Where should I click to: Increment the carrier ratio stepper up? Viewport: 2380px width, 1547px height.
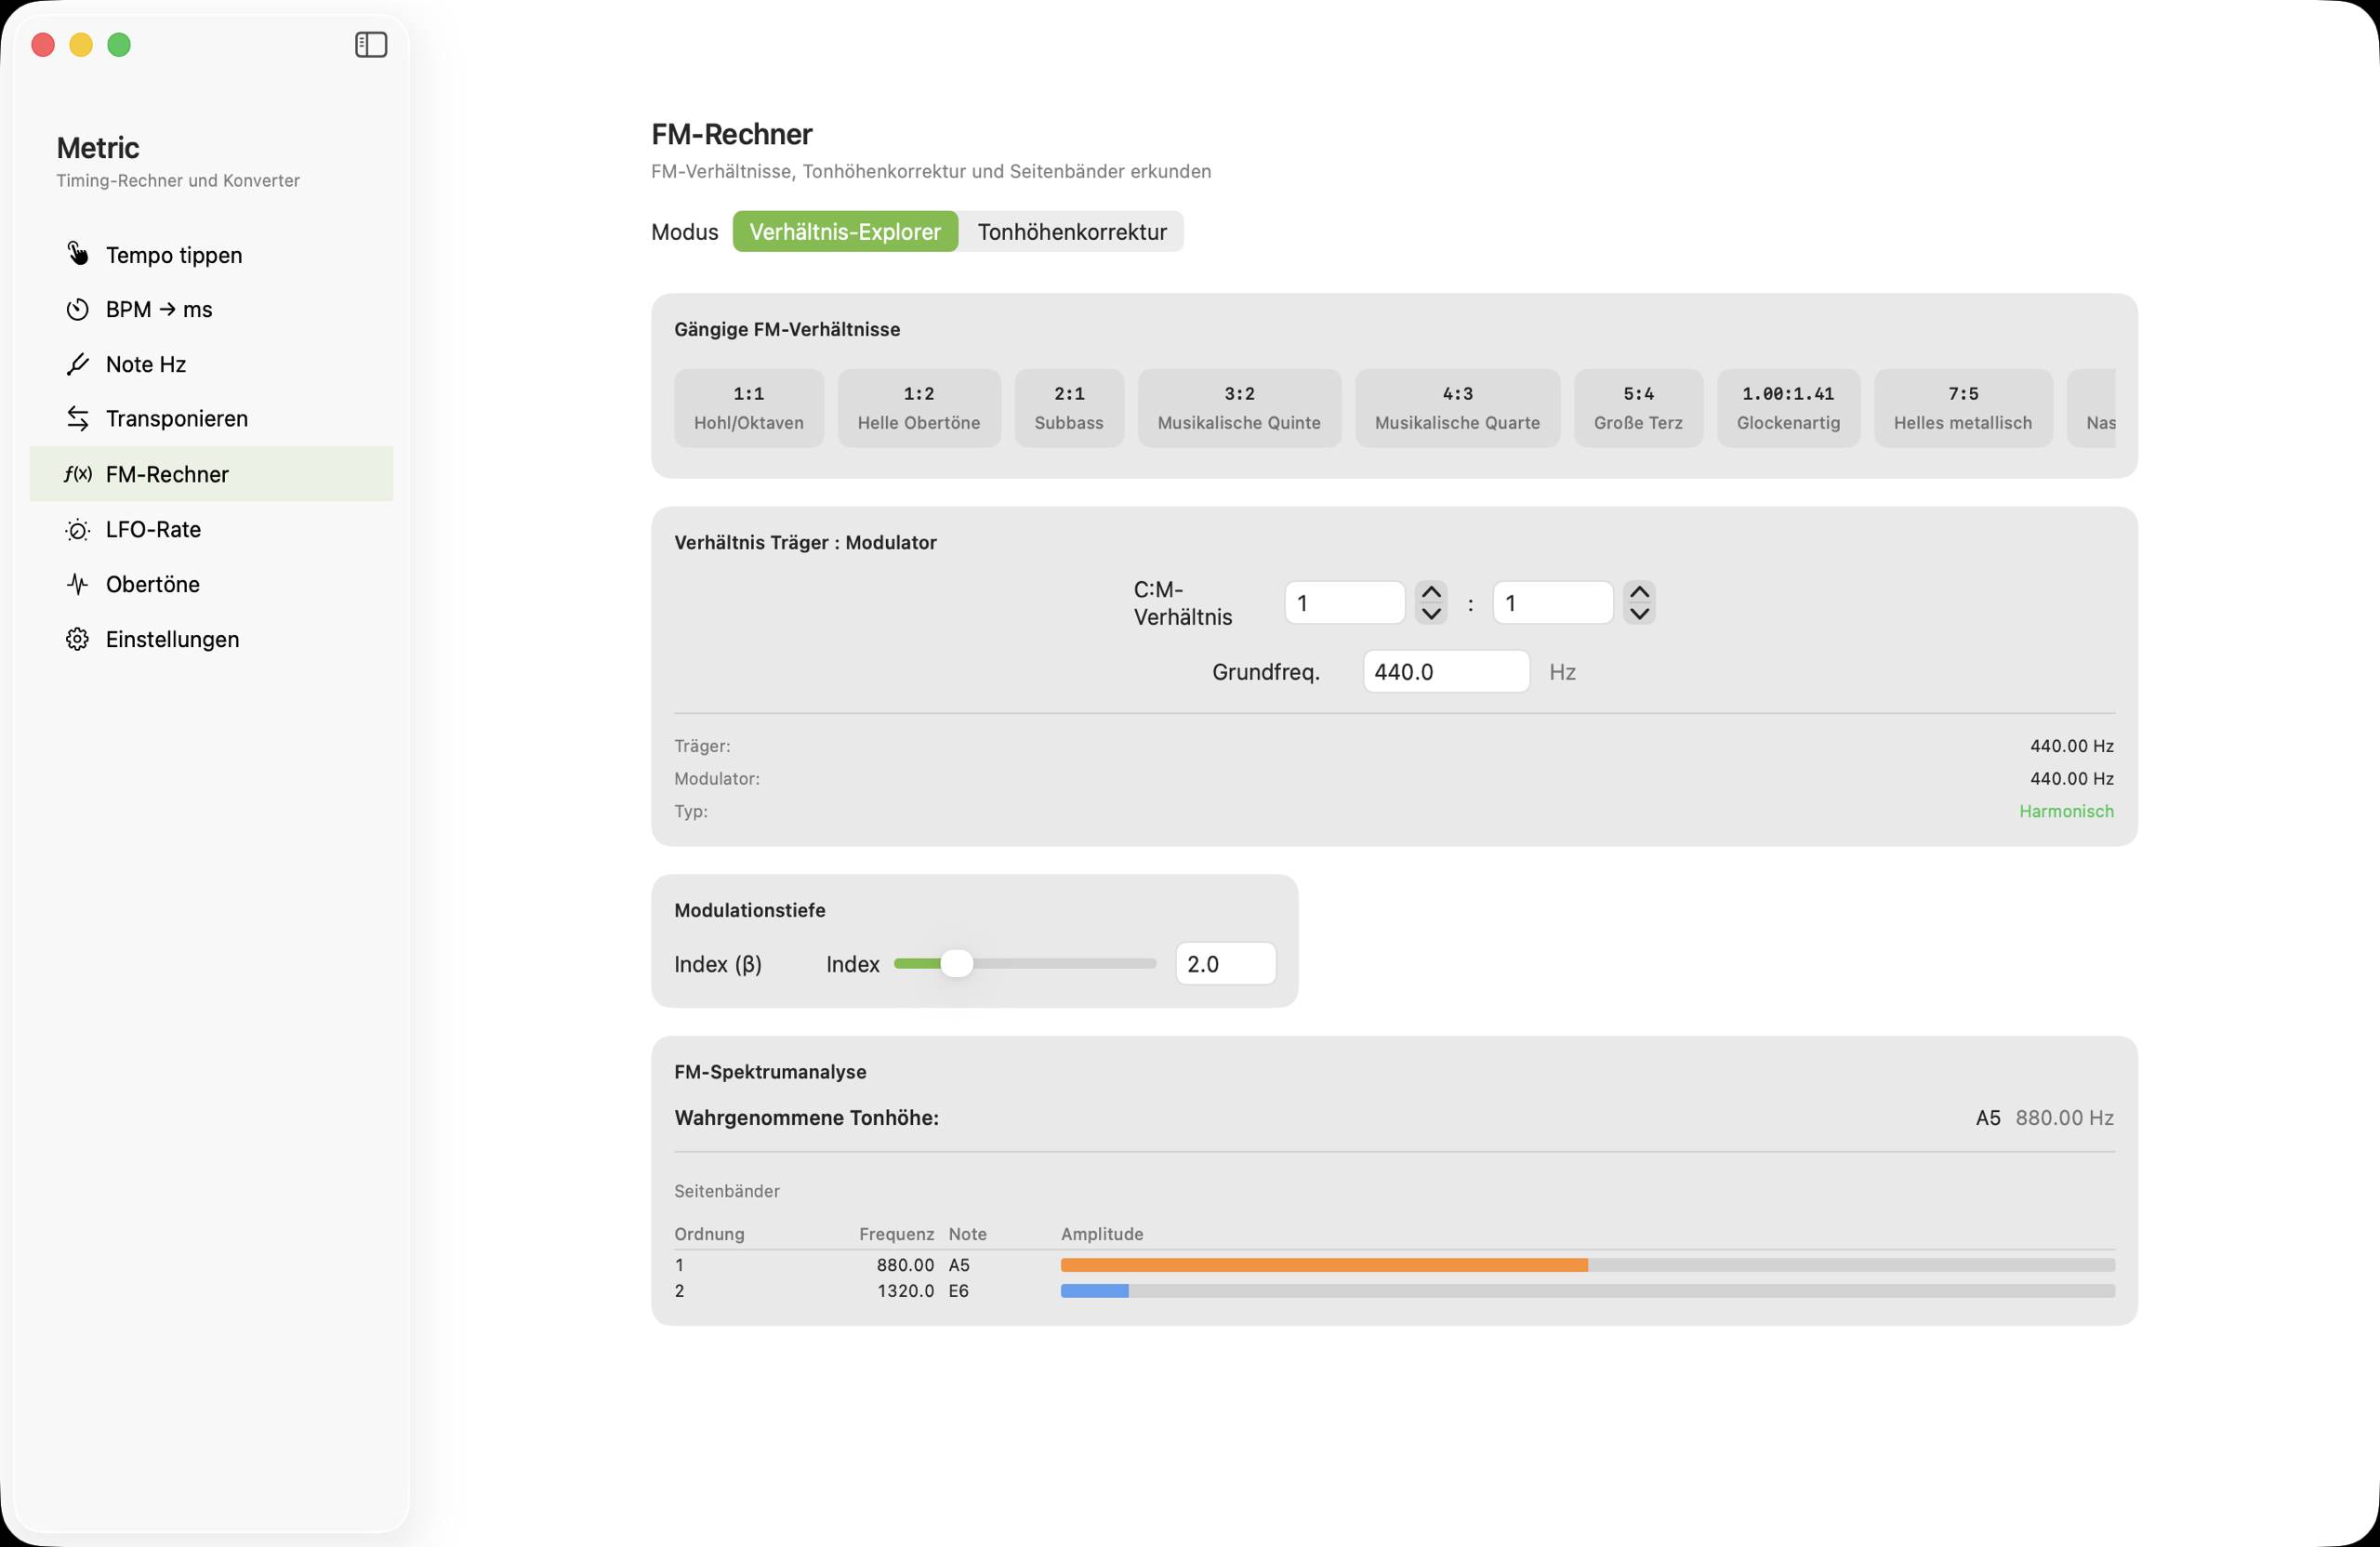pos(1431,592)
